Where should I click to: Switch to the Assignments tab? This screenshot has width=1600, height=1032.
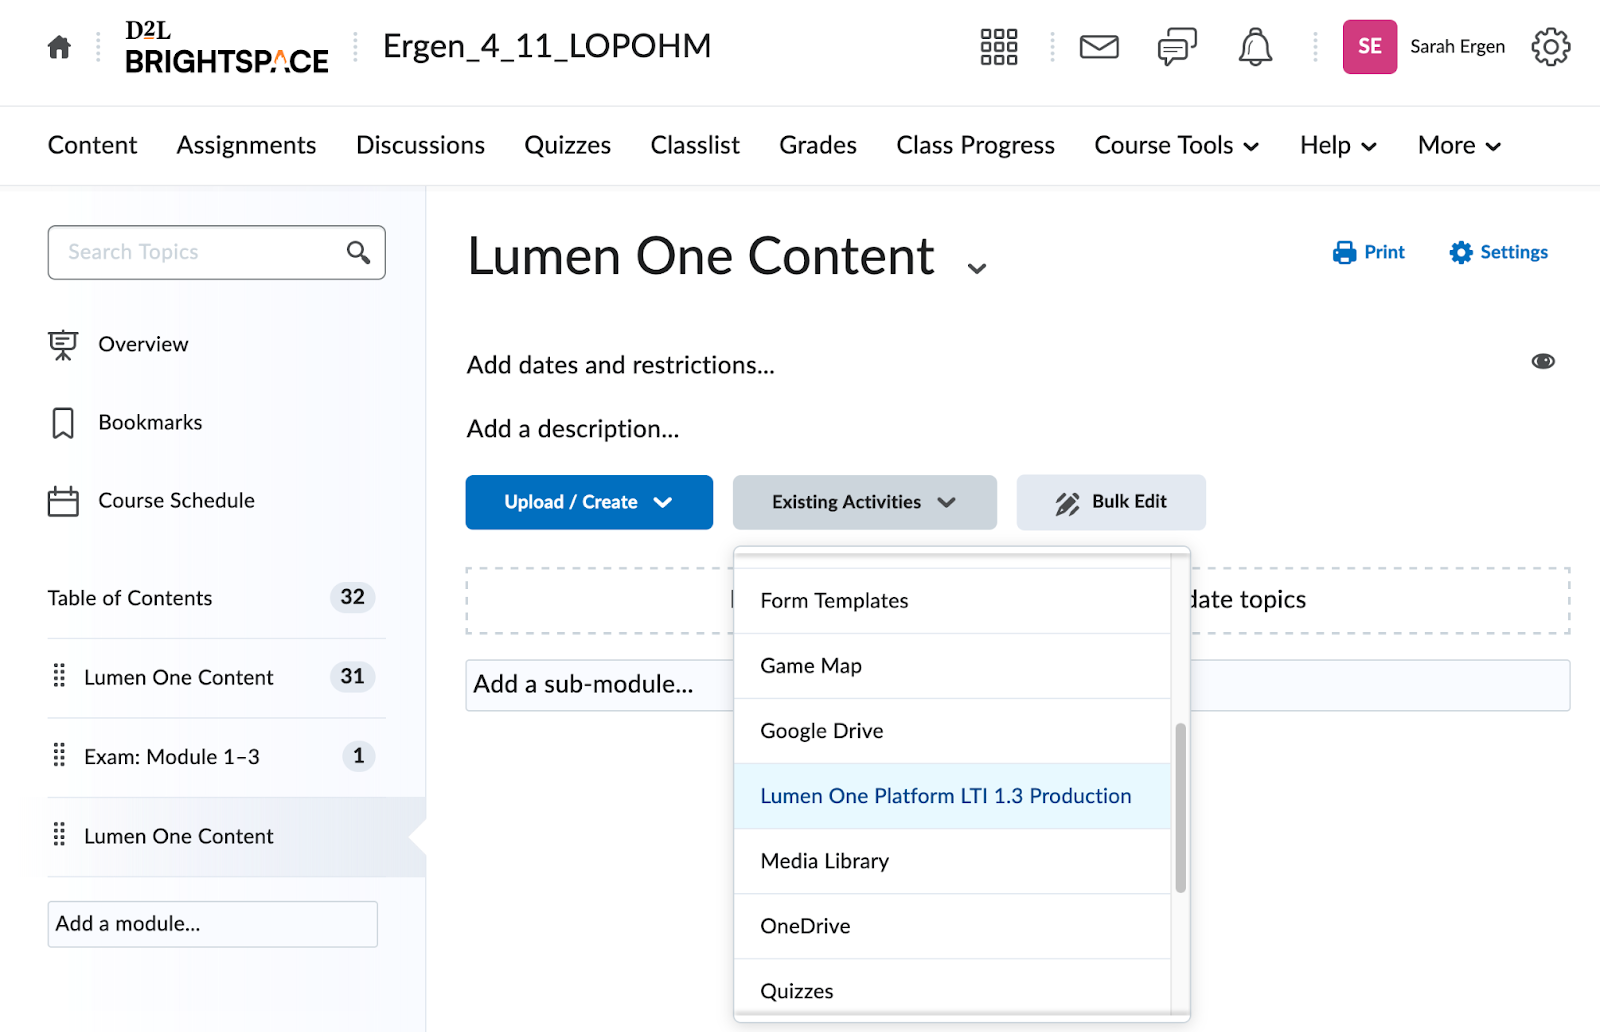coord(246,145)
